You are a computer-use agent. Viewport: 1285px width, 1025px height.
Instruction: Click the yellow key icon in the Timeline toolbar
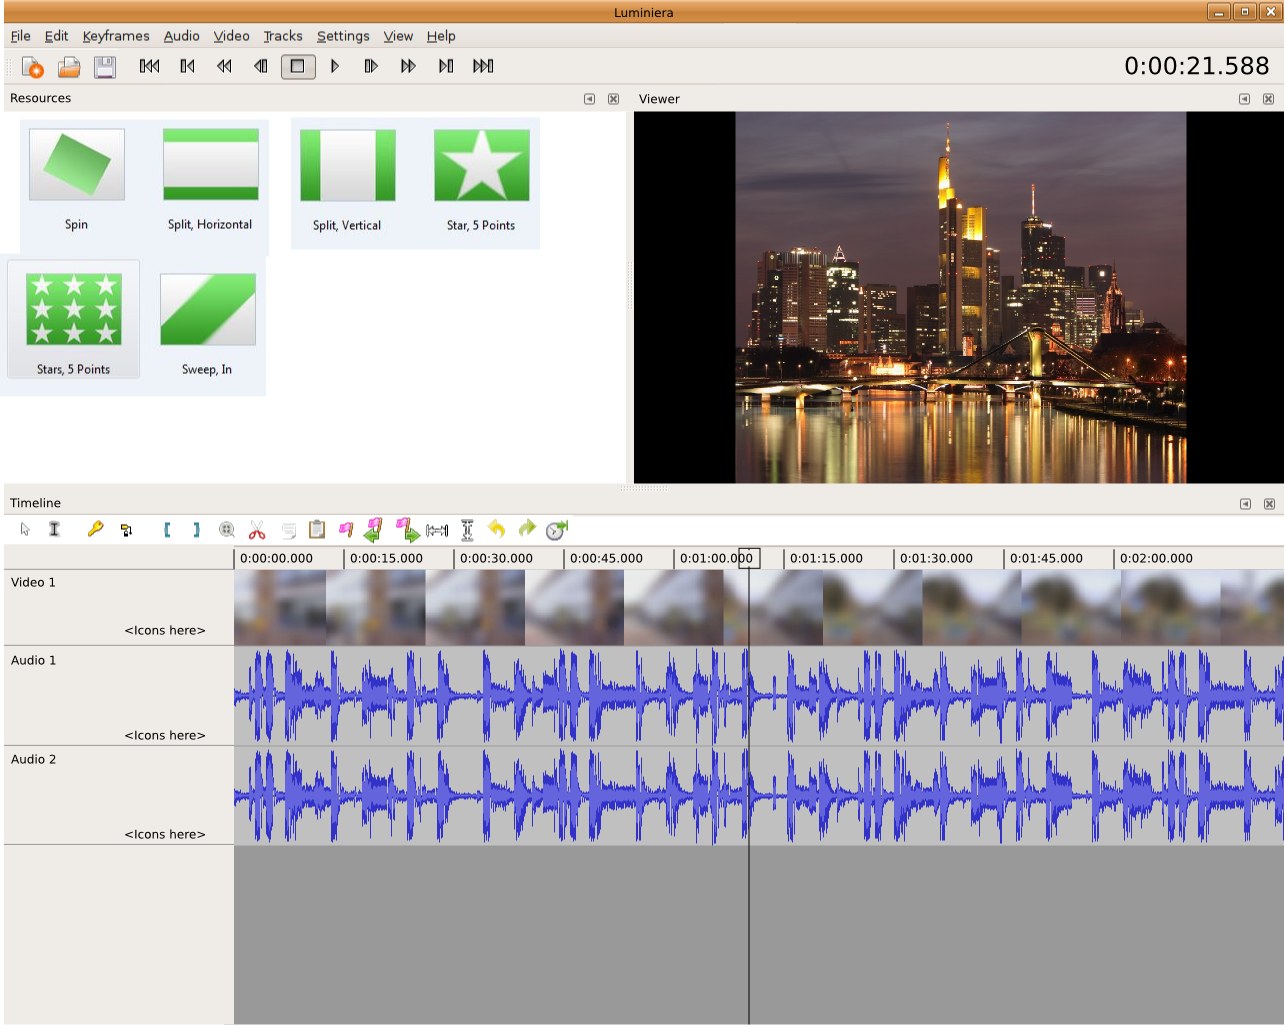(x=95, y=530)
